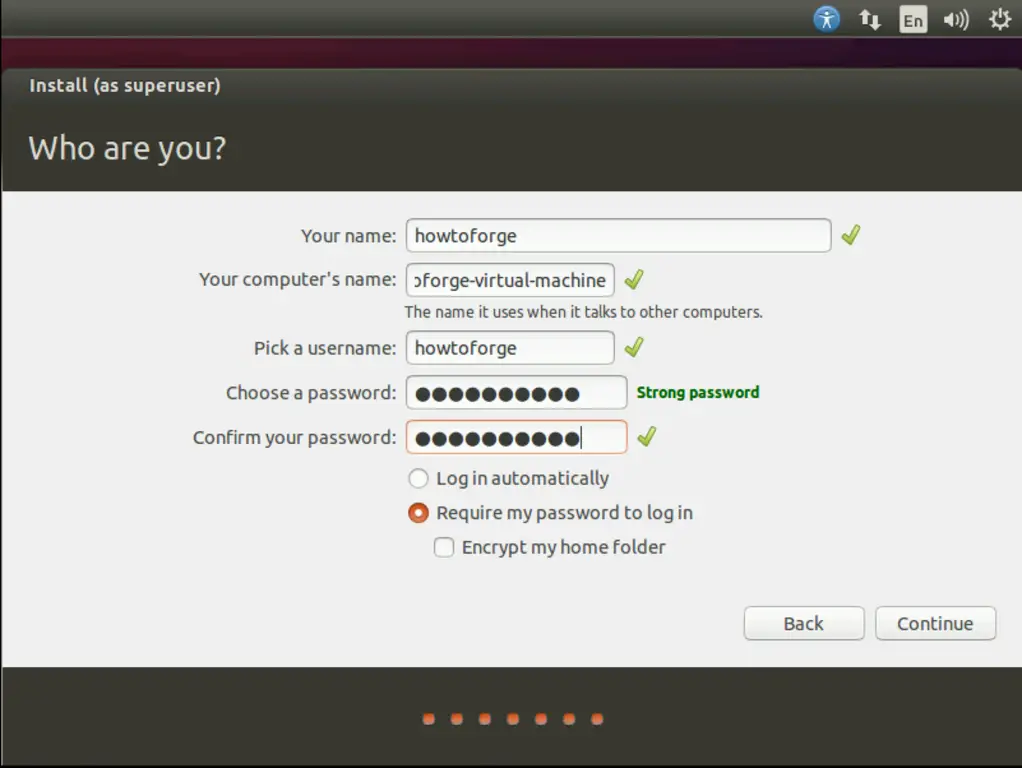The width and height of the screenshot is (1022, 768).
Task: Open the sound volume indicator
Action: [x=956, y=20]
